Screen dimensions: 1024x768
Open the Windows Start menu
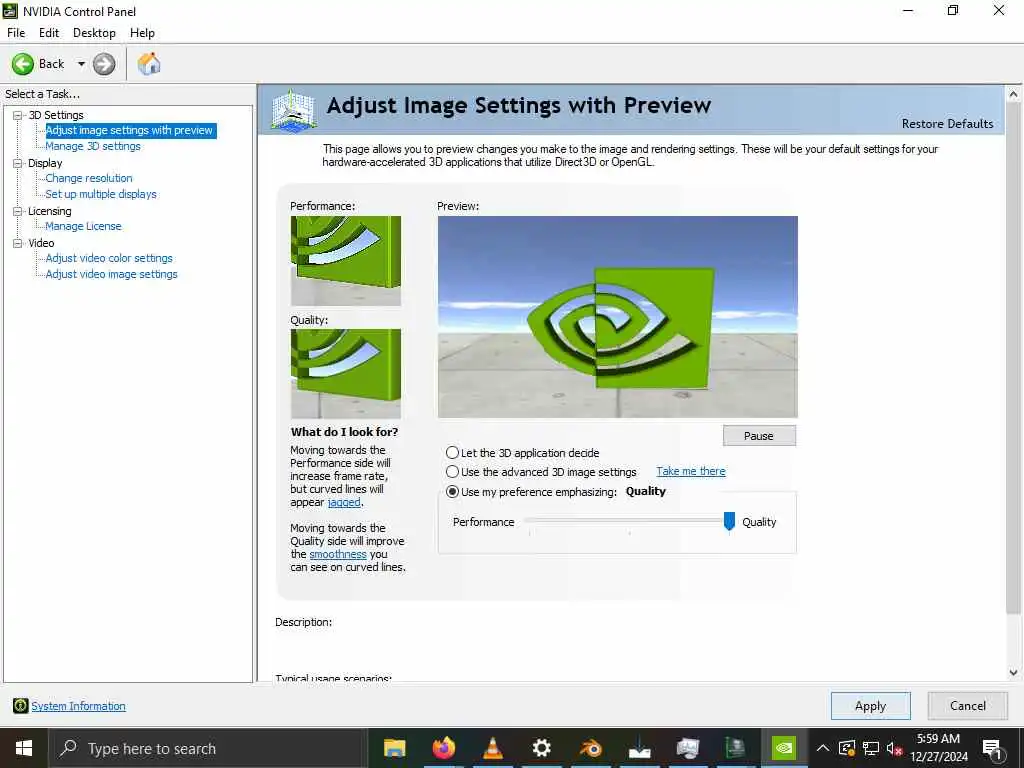24,748
